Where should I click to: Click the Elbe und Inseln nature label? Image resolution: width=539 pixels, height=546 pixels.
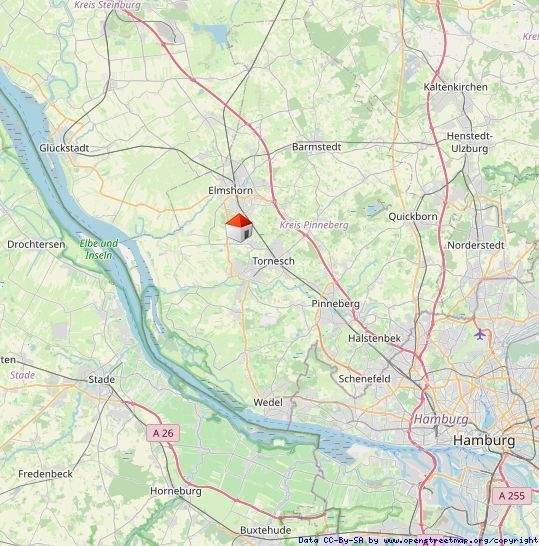[99, 249]
